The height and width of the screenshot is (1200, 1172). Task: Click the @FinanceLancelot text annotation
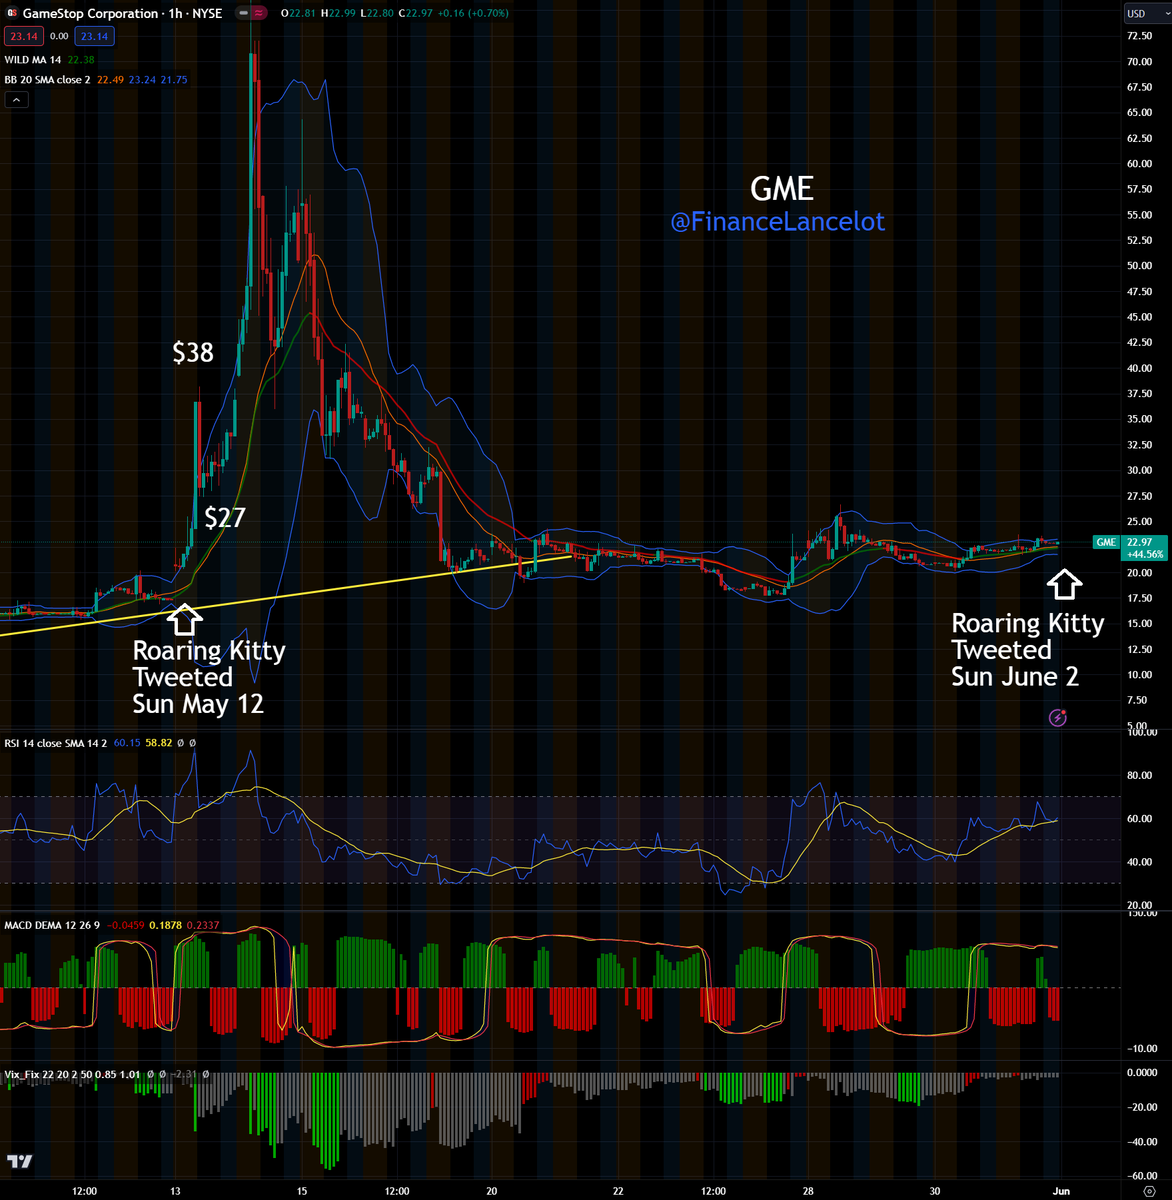(777, 221)
